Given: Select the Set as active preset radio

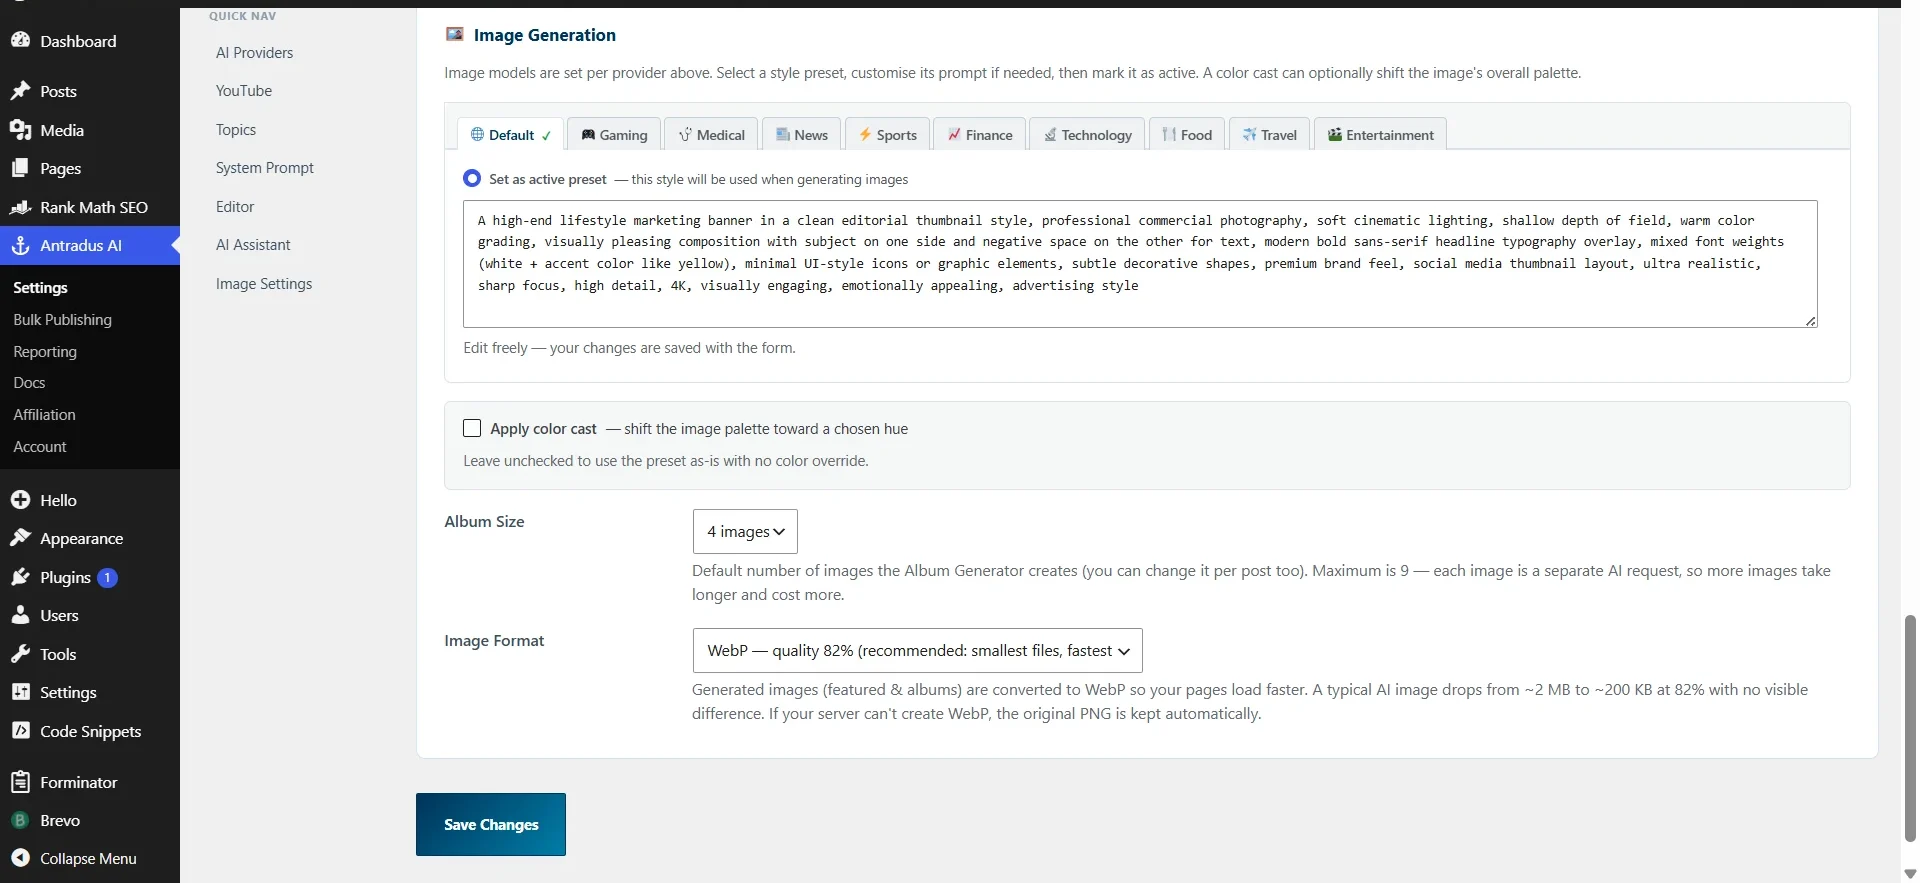Looking at the screenshot, I should [x=472, y=179].
